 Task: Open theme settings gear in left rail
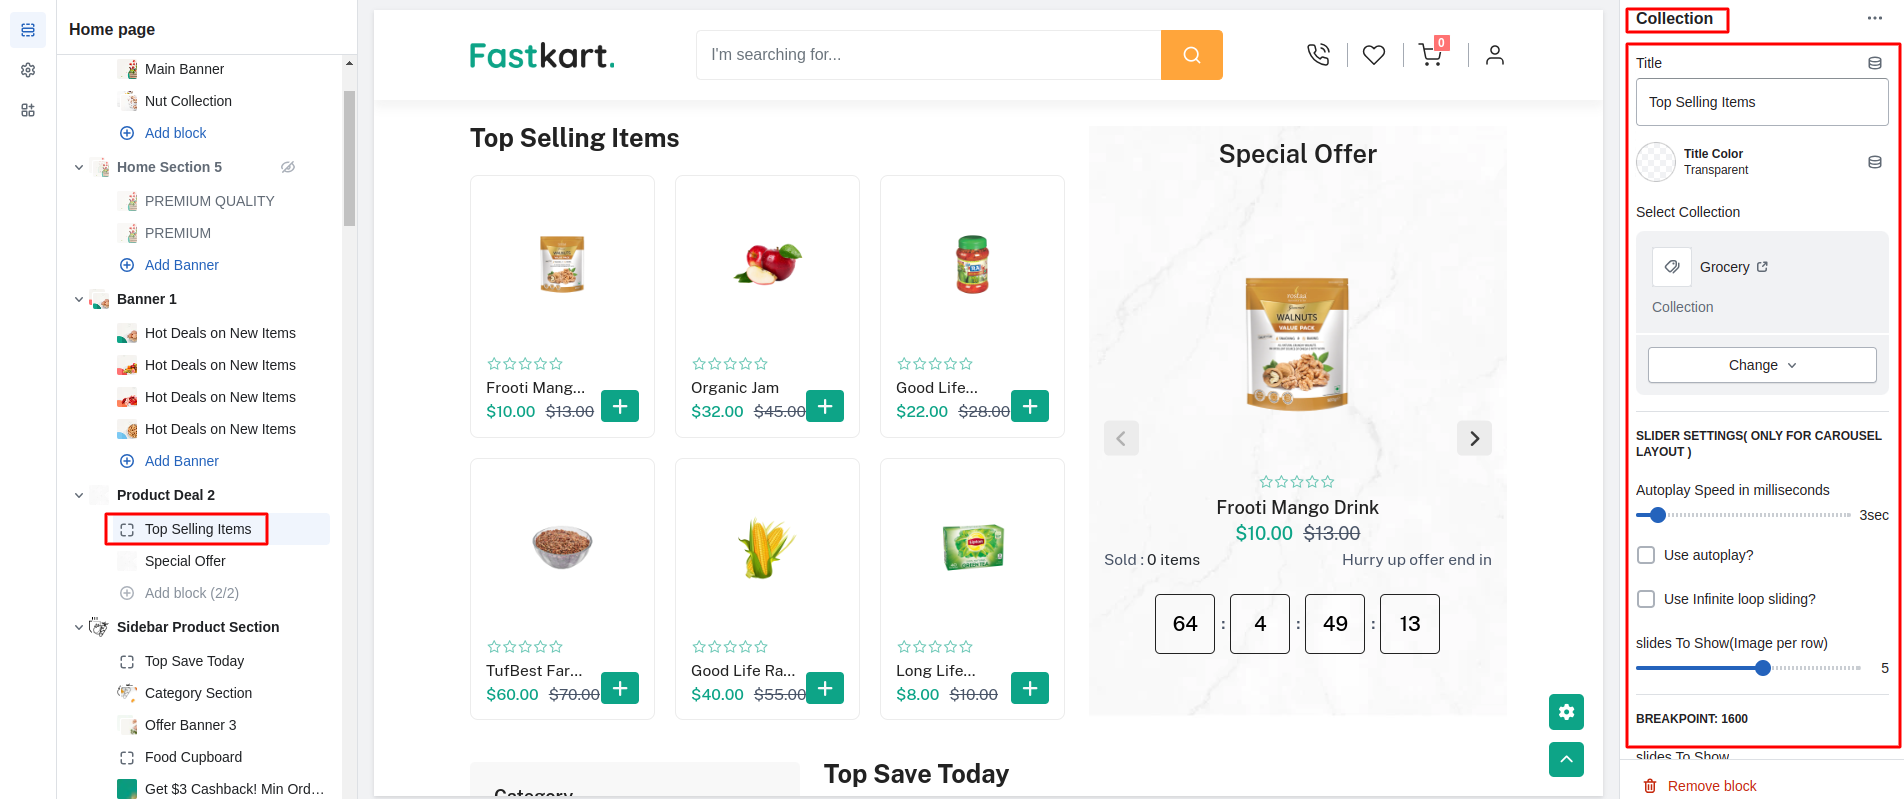[28, 70]
